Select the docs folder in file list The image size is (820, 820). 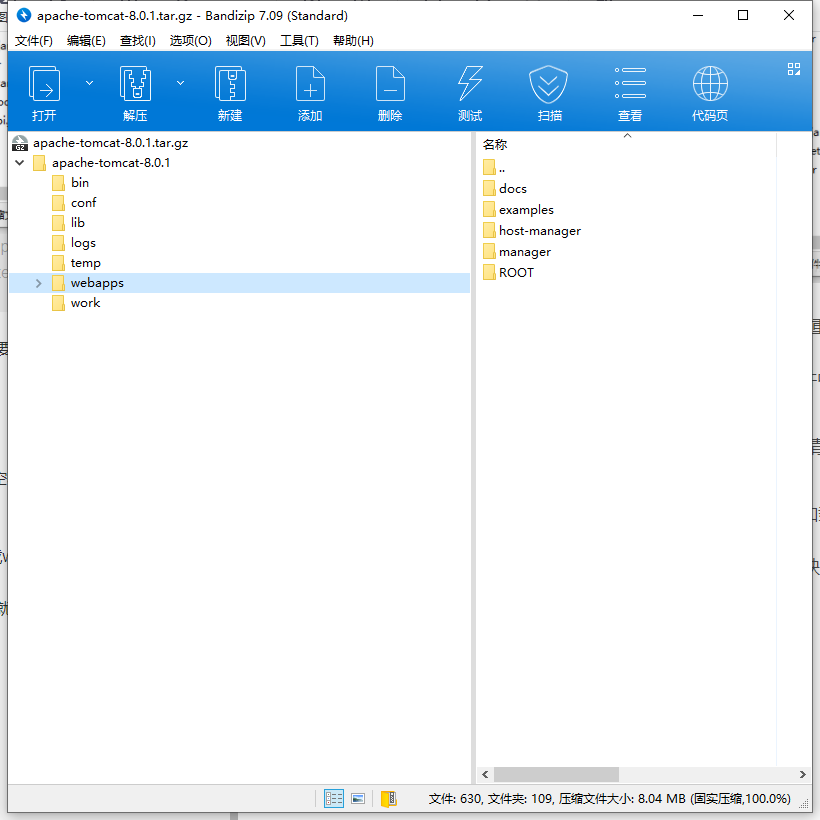[512, 189]
